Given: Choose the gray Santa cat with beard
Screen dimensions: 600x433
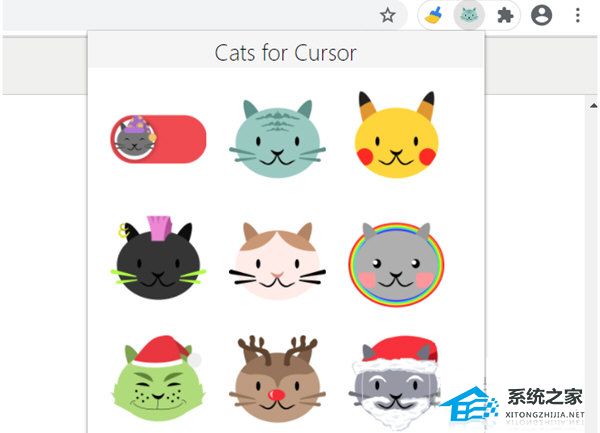Looking at the screenshot, I should point(396,381).
